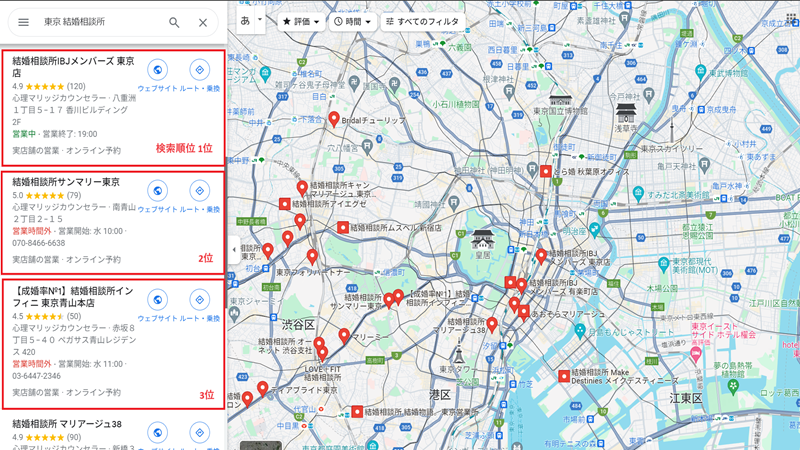Click the すみだ北斎美術館 museum marker
The width and height of the screenshot is (800, 450).
pyautogui.click(x=638, y=194)
